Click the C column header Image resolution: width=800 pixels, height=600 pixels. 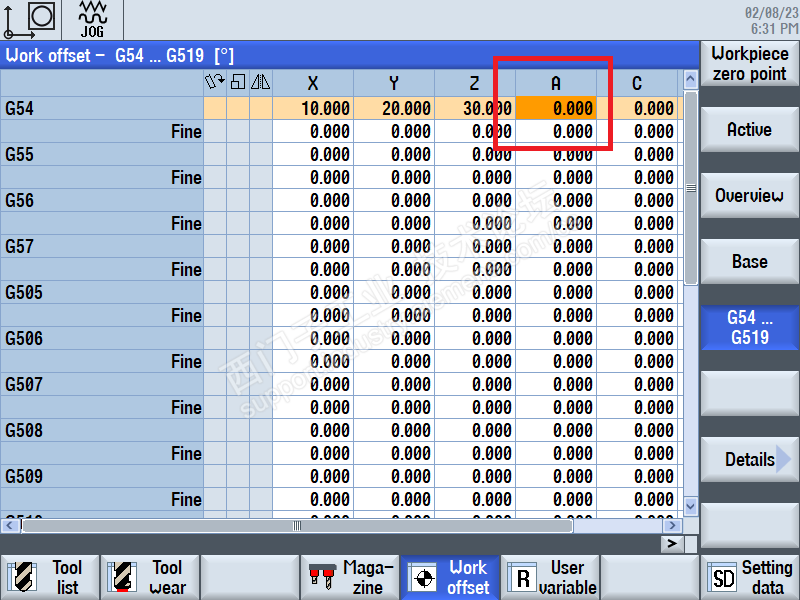[x=637, y=83]
